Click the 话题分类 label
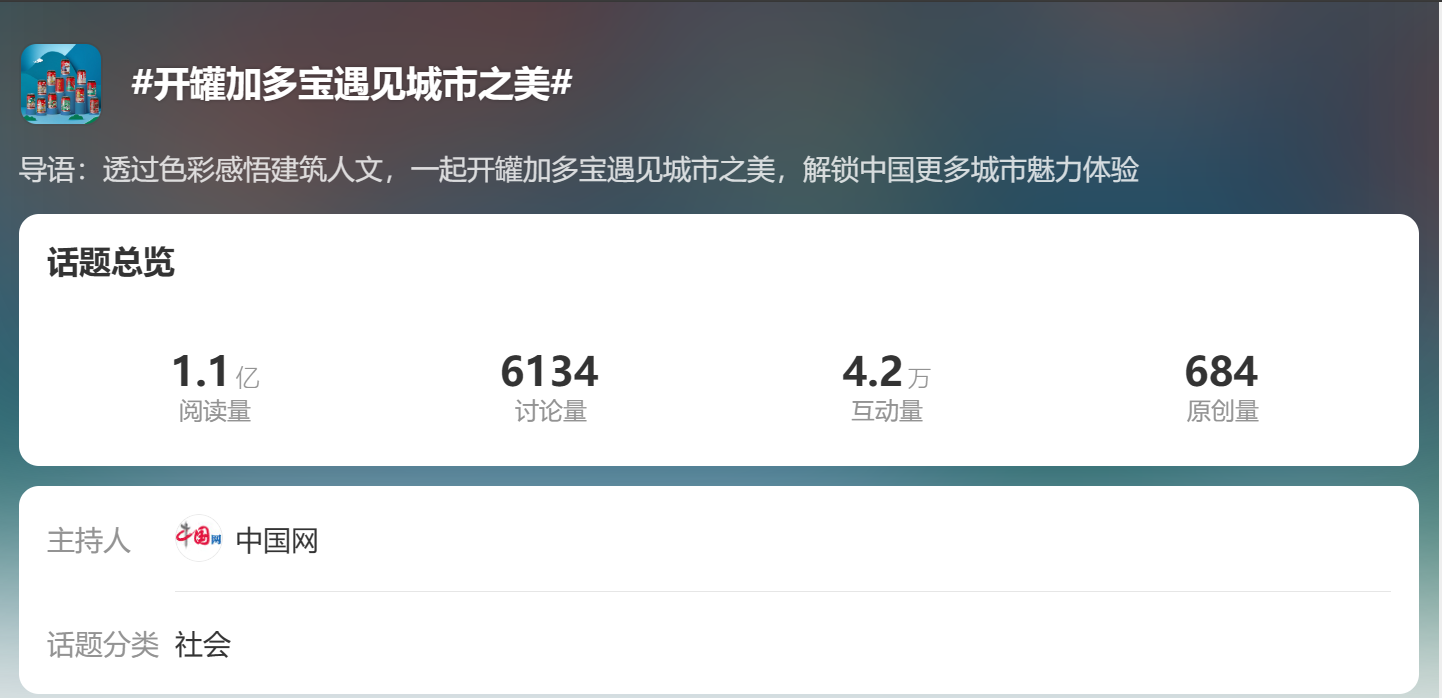The image size is (1442, 698). (103, 644)
